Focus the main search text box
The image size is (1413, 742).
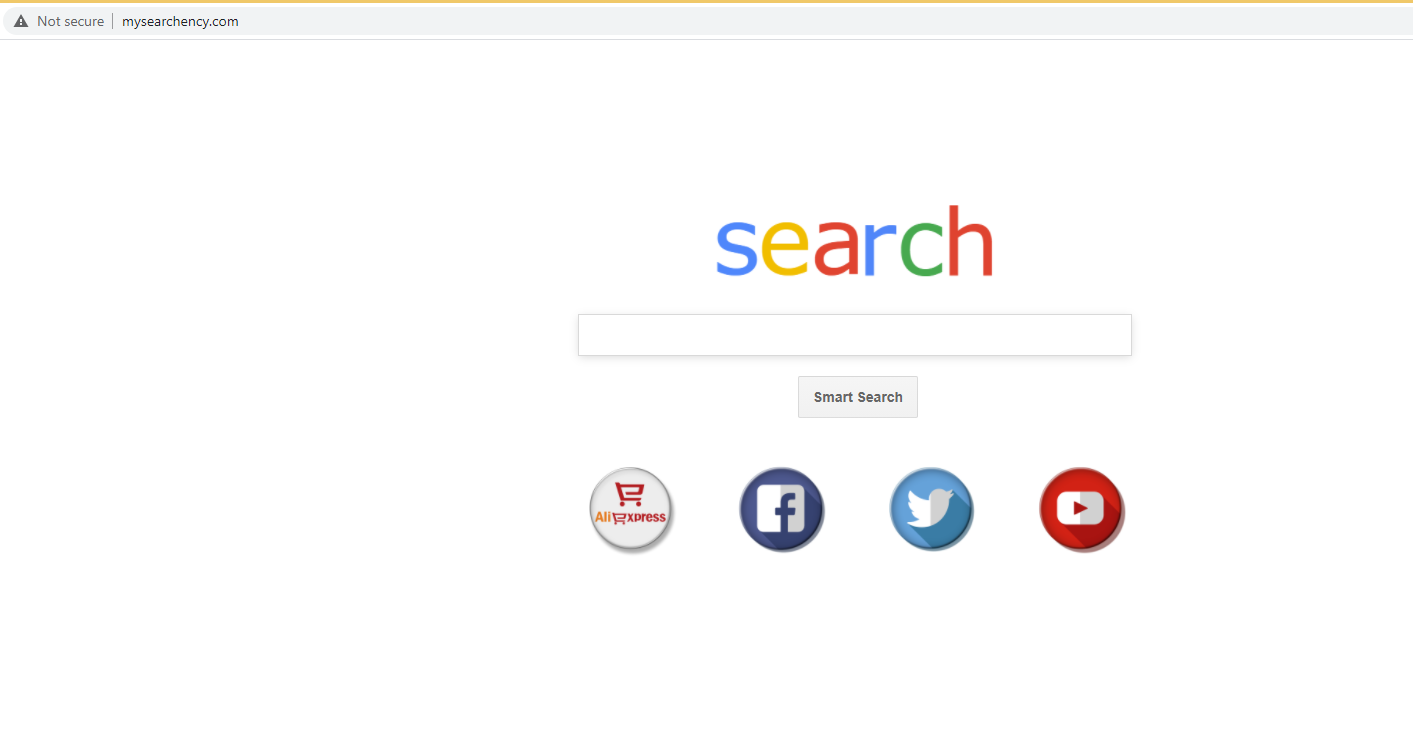(854, 335)
